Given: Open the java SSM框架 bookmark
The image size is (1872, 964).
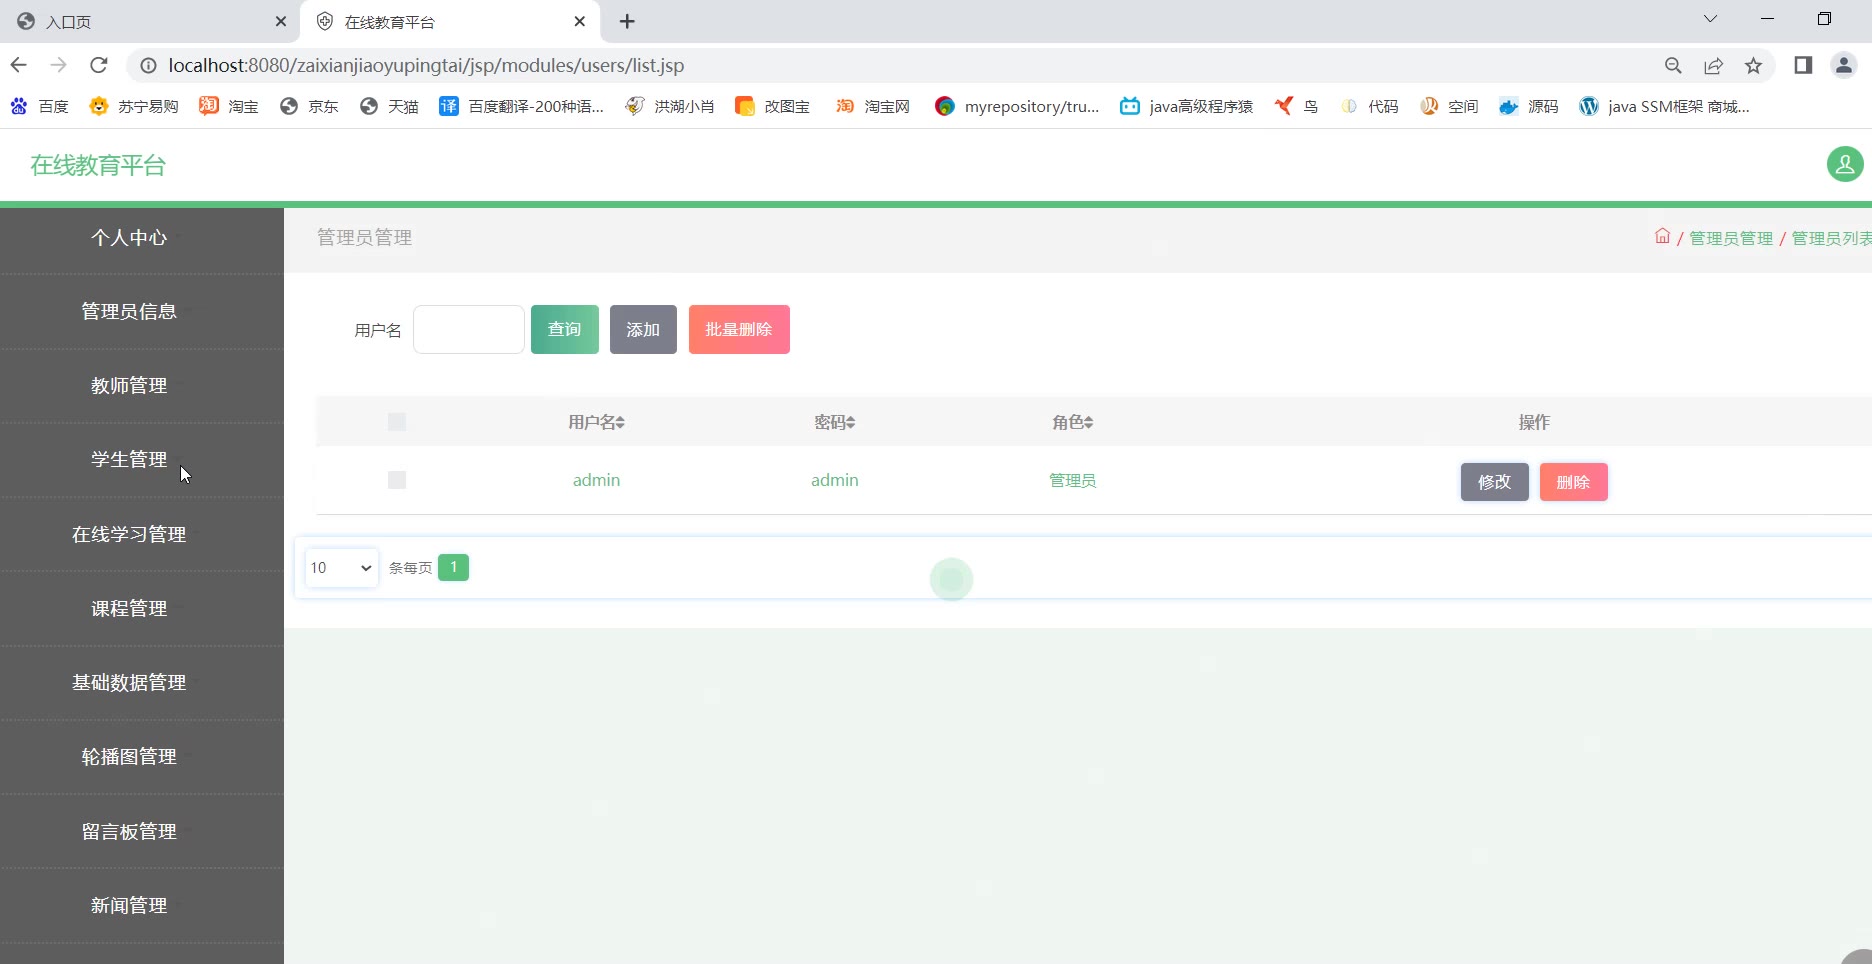Looking at the screenshot, I should (1664, 106).
